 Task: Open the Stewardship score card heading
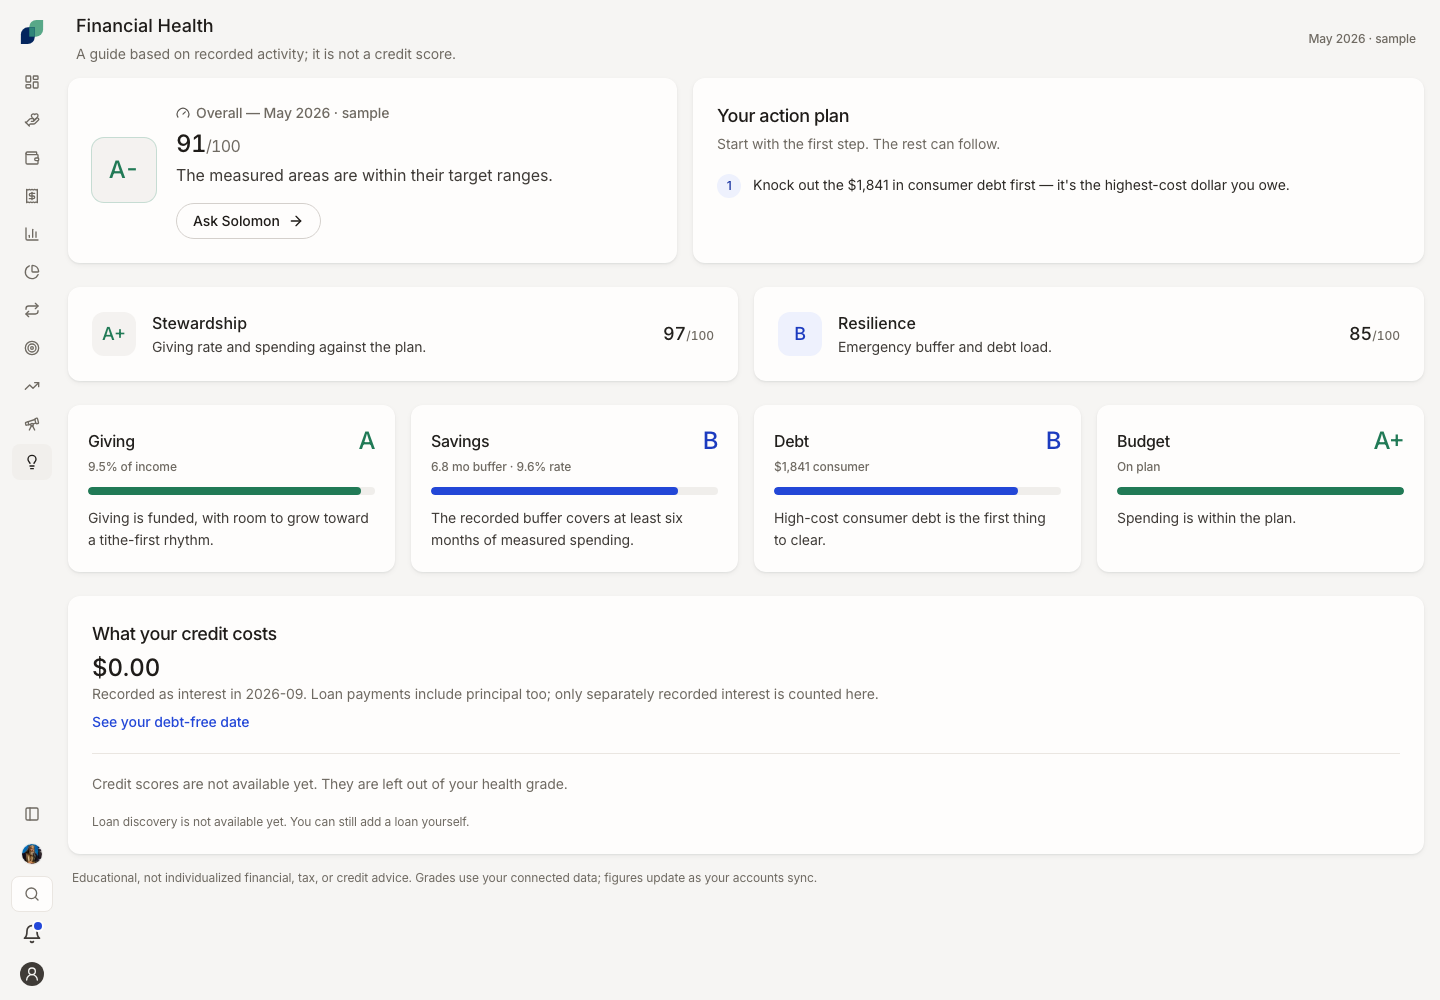(x=199, y=323)
